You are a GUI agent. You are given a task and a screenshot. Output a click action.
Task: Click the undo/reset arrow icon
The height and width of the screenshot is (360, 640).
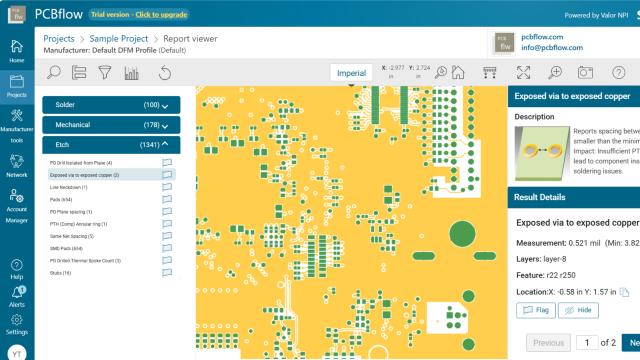point(164,73)
